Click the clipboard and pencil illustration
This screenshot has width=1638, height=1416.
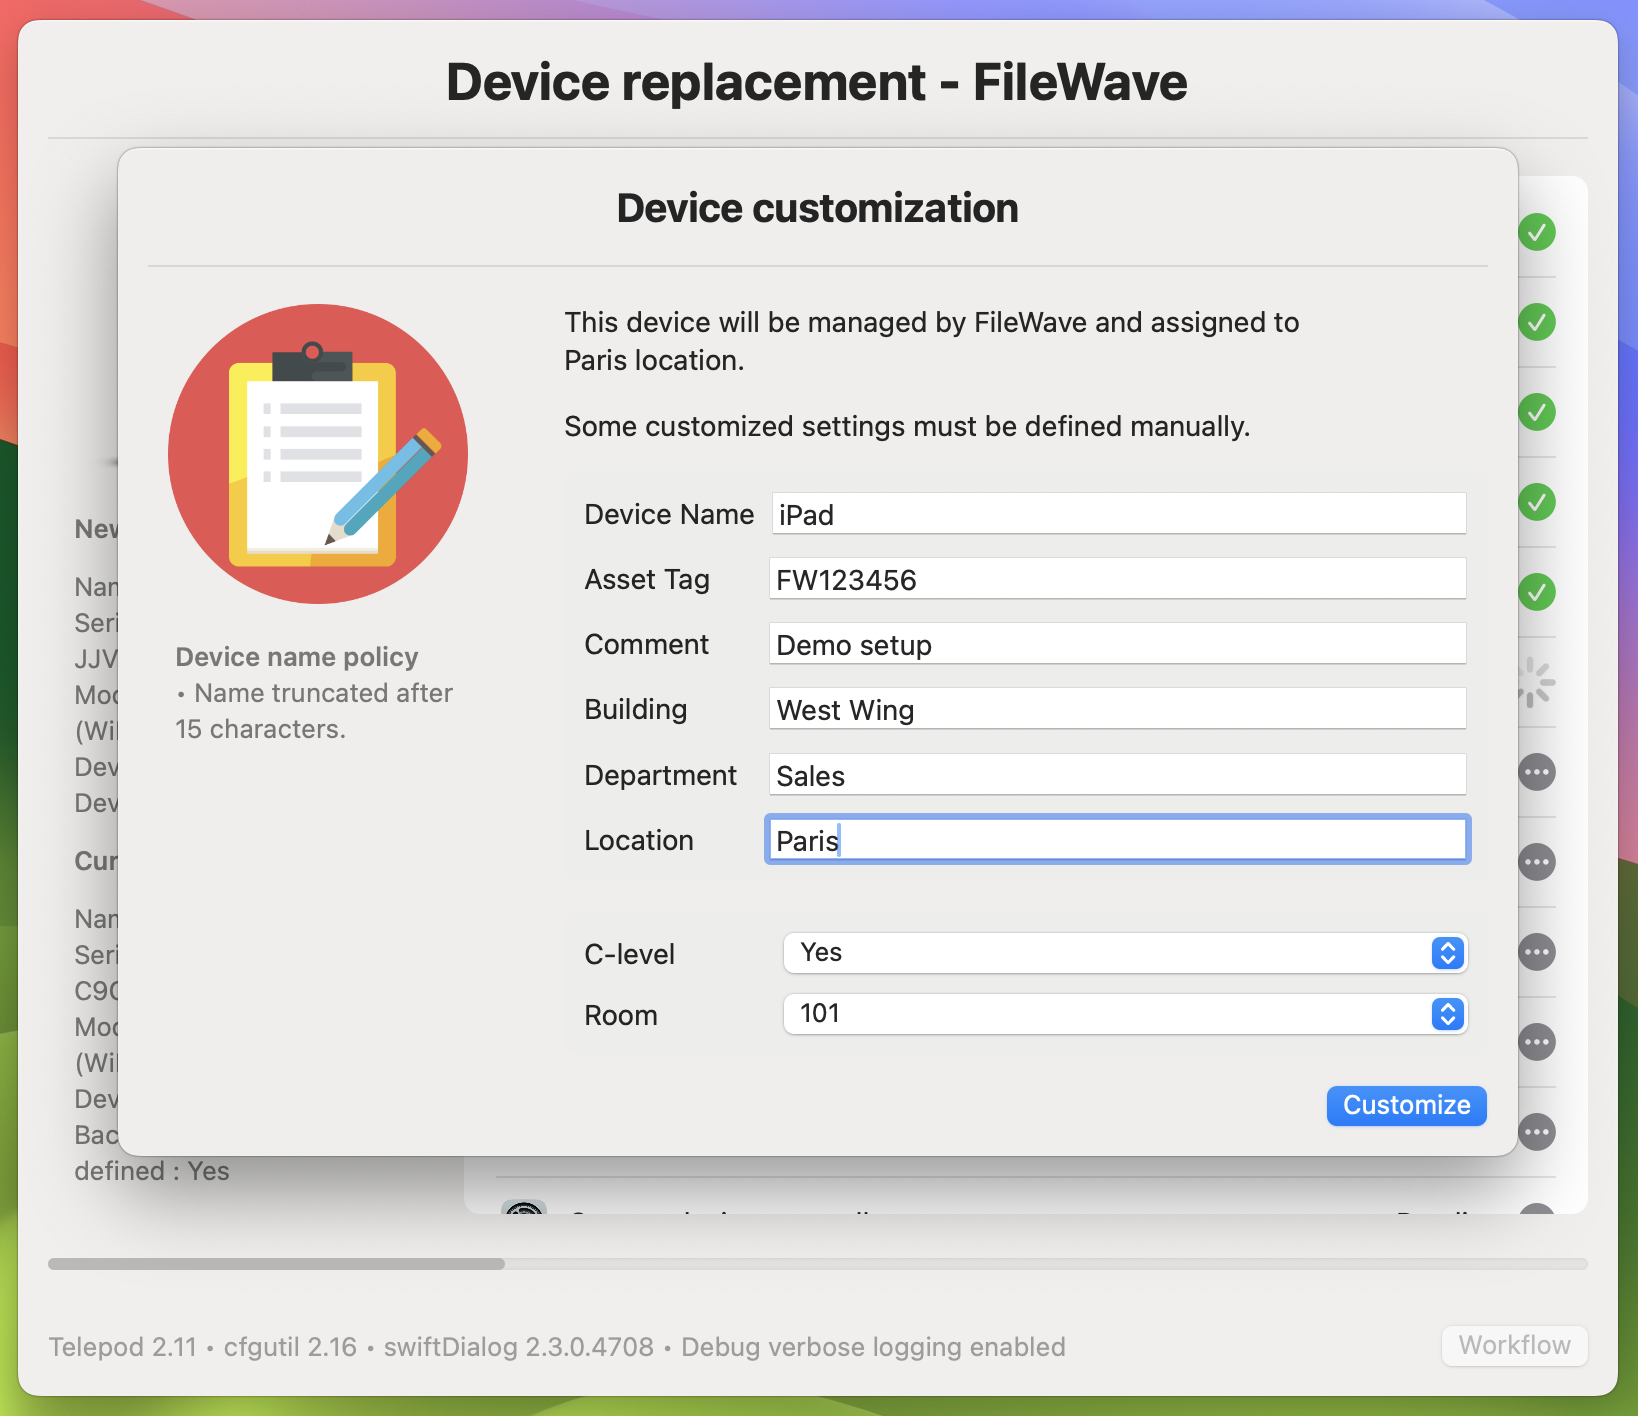[x=318, y=454]
